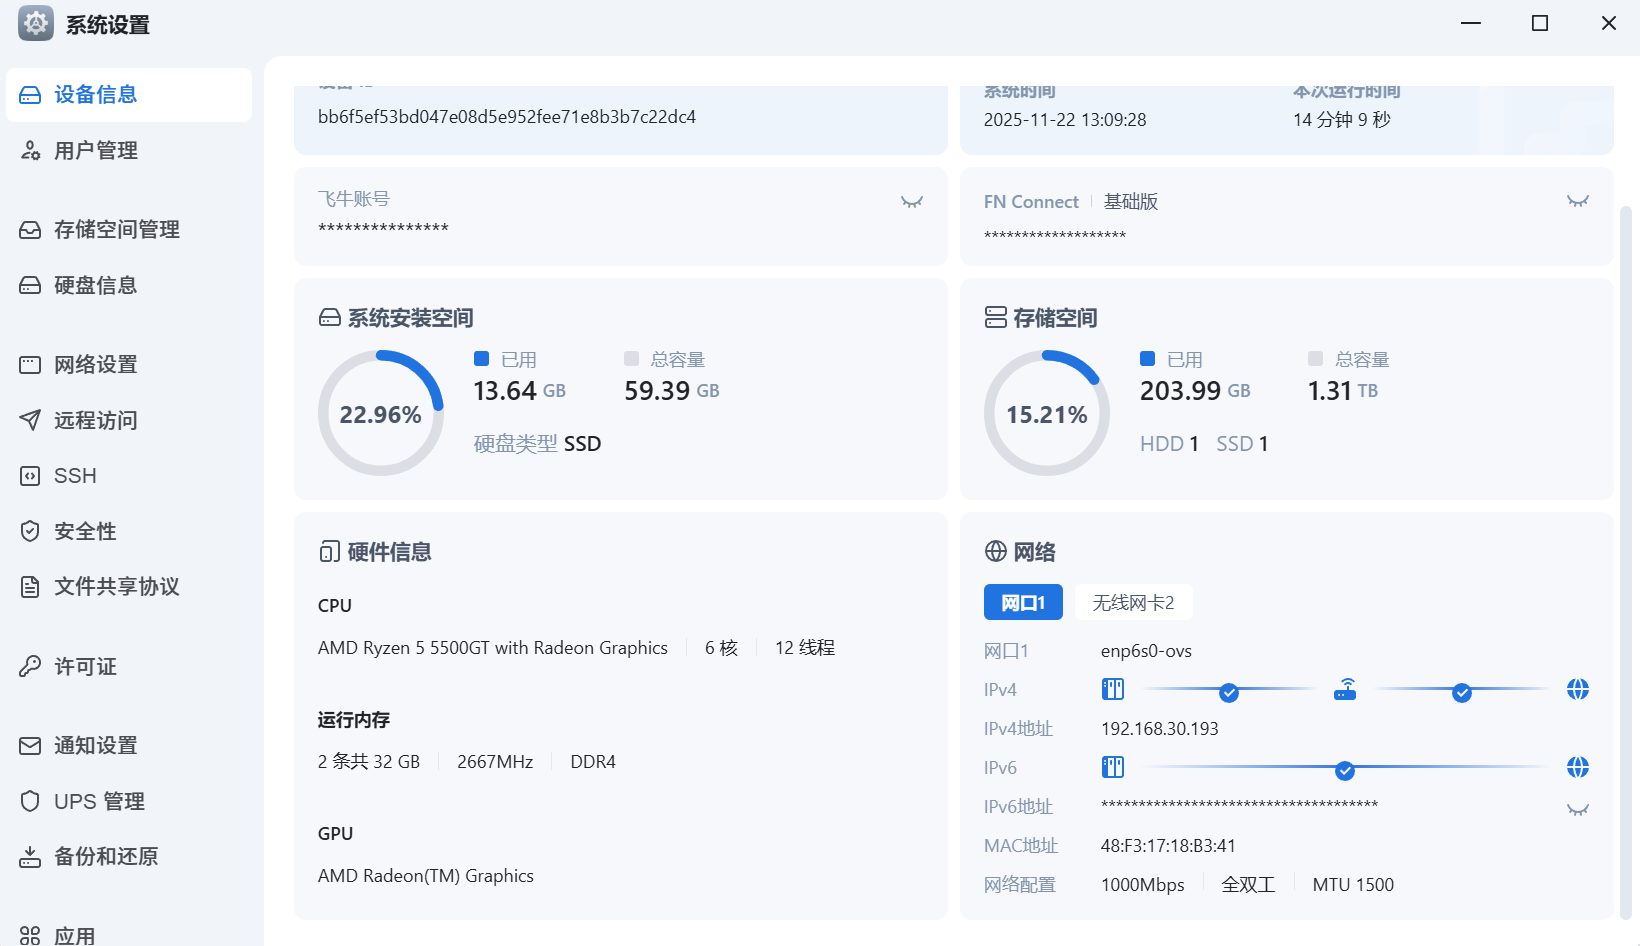The width and height of the screenshot is (1640, 946).
Task: Select the 网口1 network tab
Action: click(x=1022, y=603)
